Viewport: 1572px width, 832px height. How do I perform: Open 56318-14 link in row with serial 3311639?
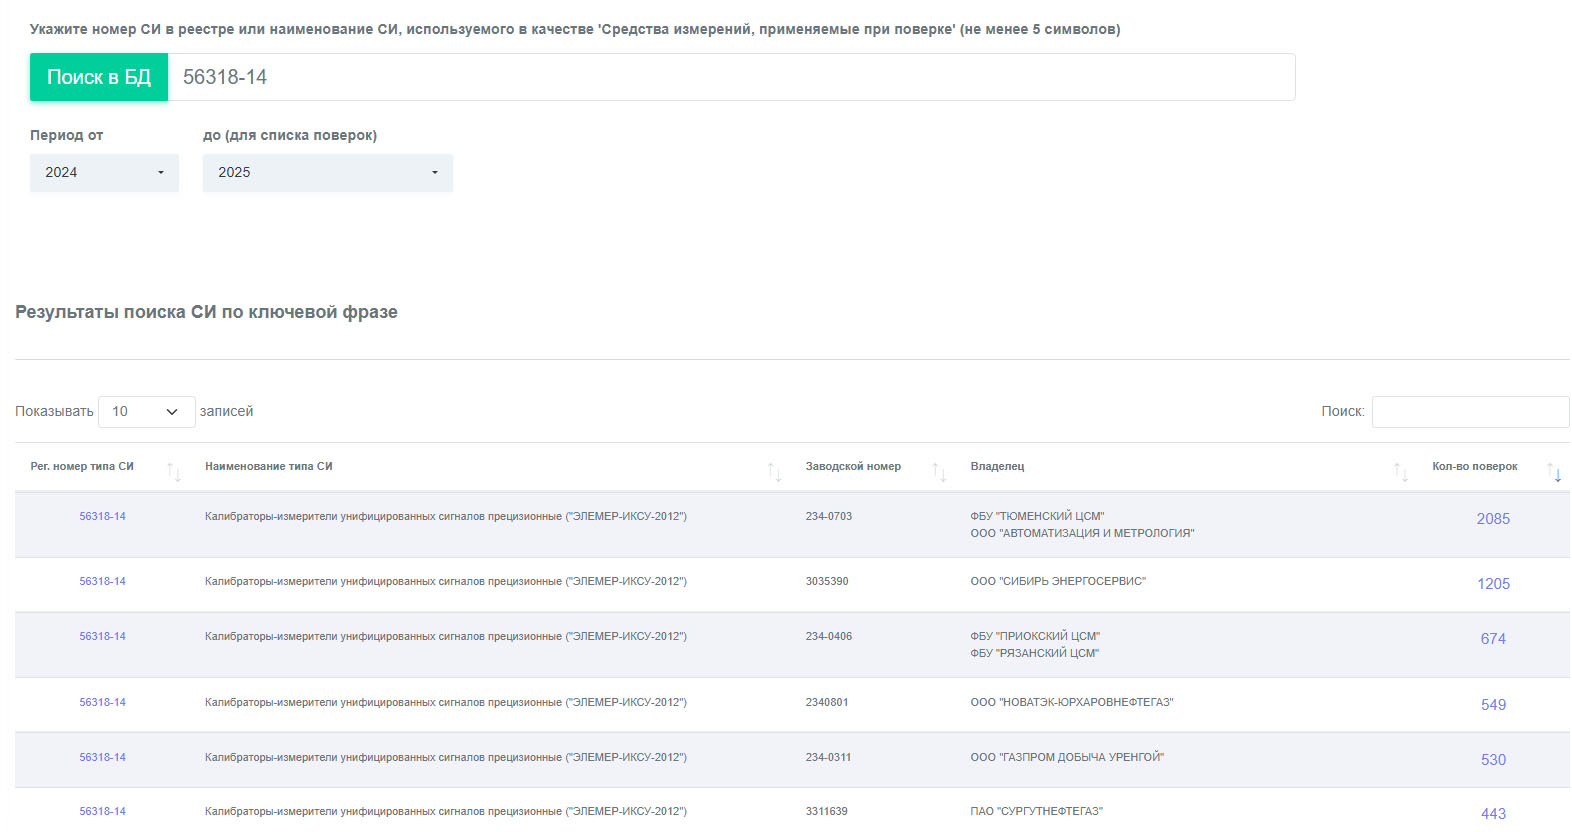(103, 812)
